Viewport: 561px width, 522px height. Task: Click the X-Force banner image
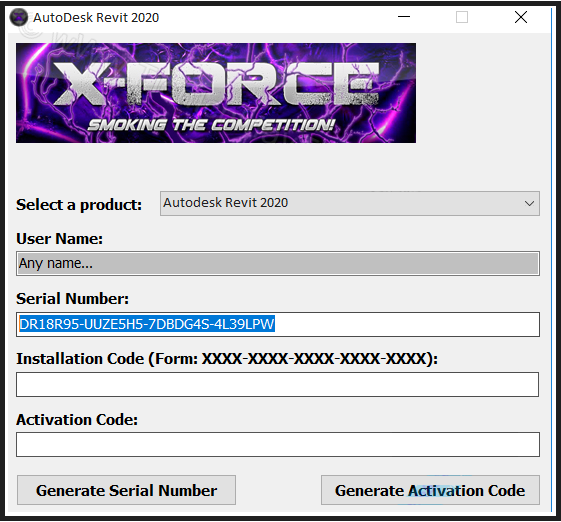[216, 93]
